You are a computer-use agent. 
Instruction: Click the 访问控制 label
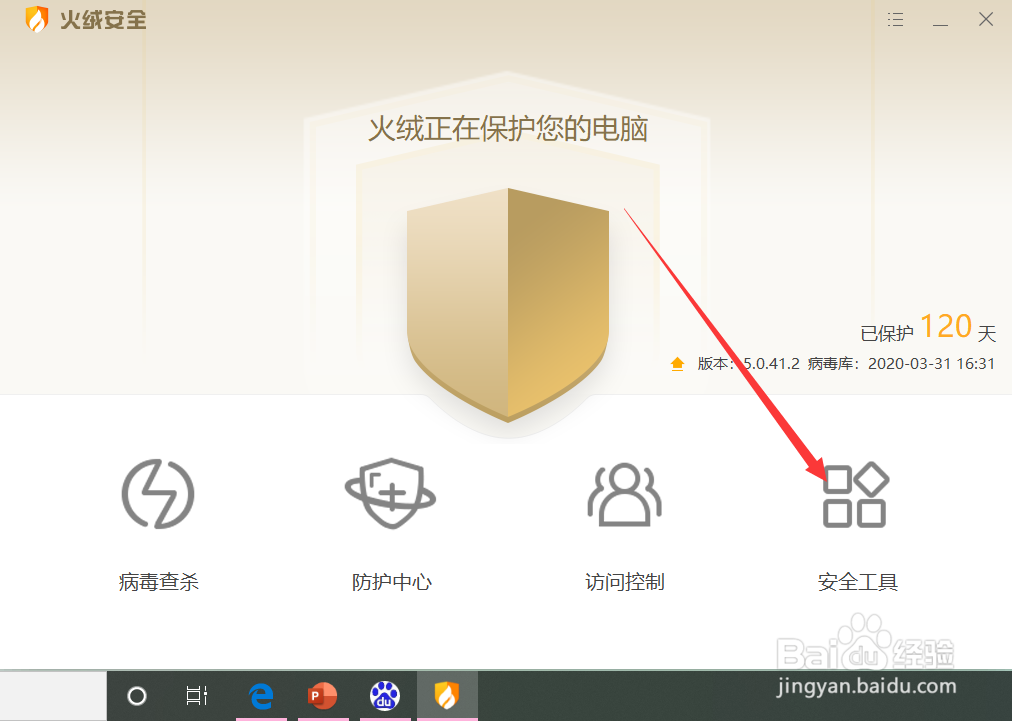click(x=625, y=582)
